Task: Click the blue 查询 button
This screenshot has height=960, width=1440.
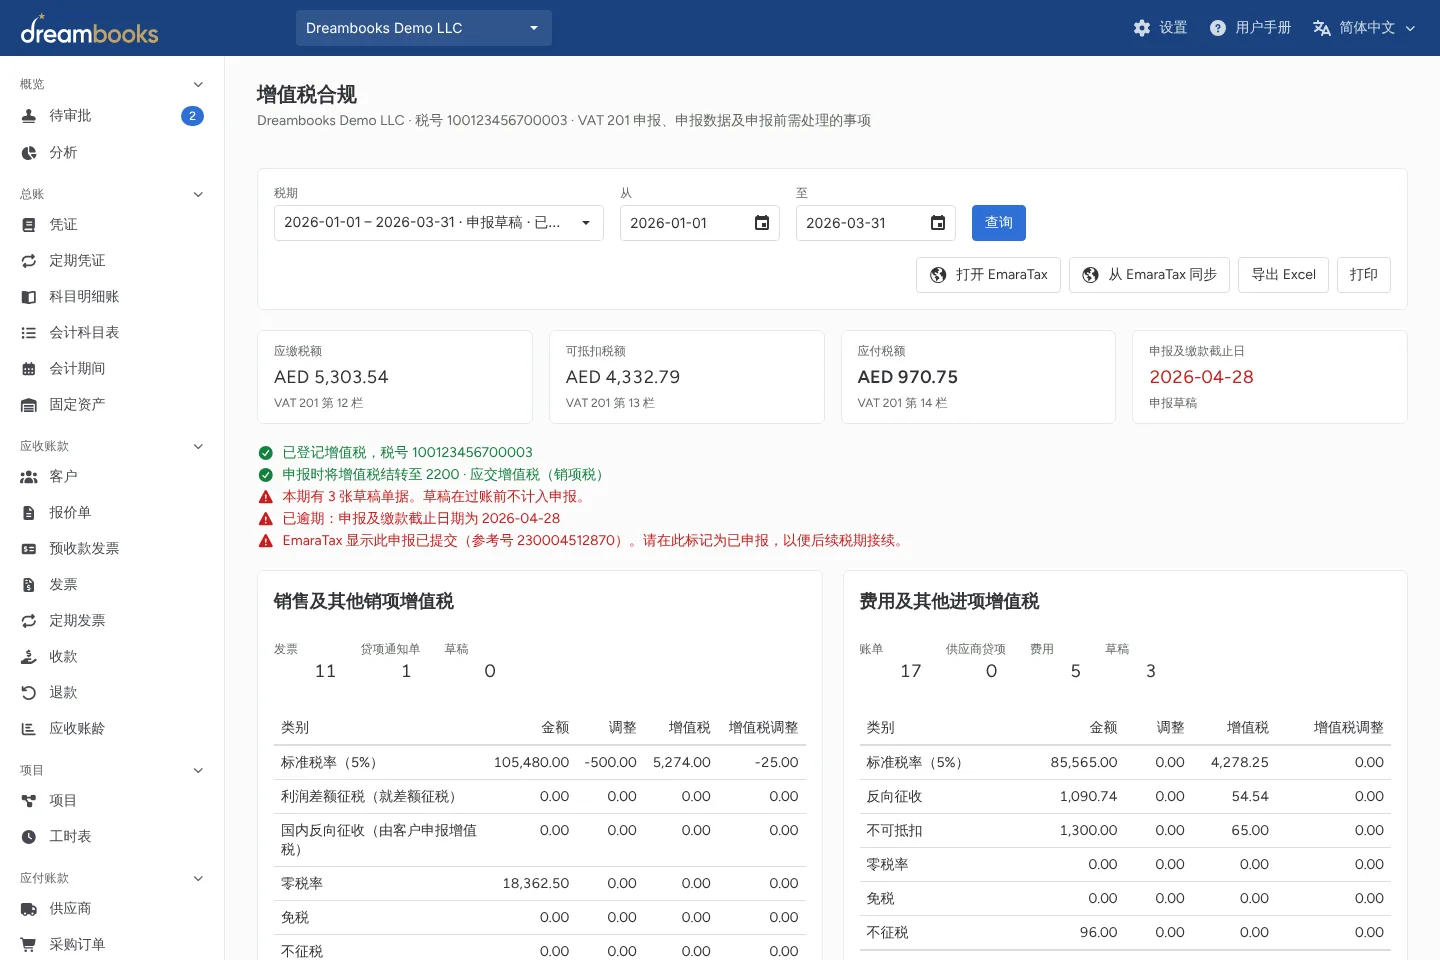Action: [x=999, y=223]
